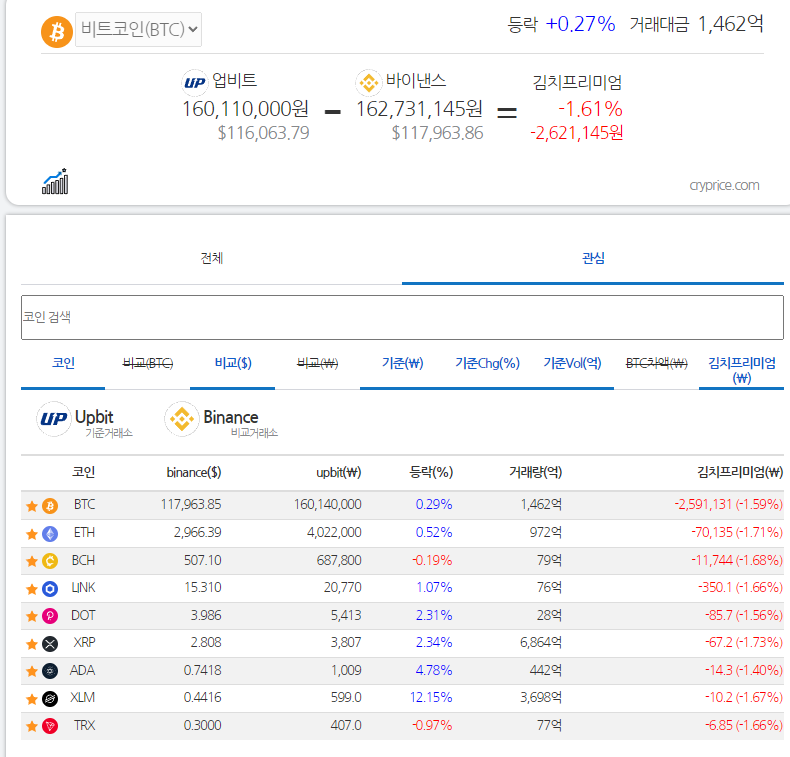Image resolution: width=790 pixels, height=757 pixels.
Task: Click the Binance price 162,731,145원
Action: click(419, 109)
